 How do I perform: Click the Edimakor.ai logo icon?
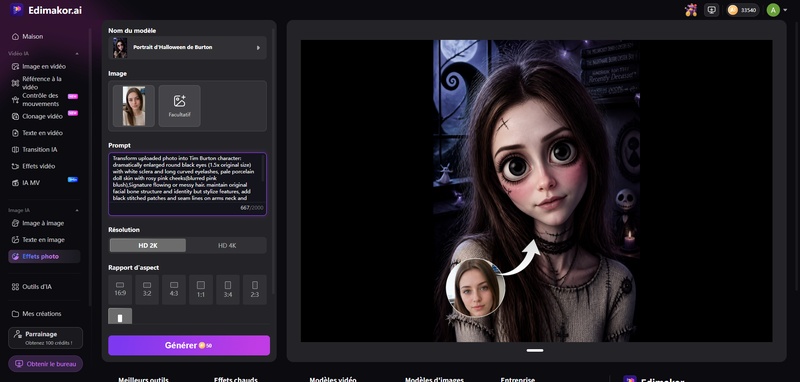(x=16, y=10)
